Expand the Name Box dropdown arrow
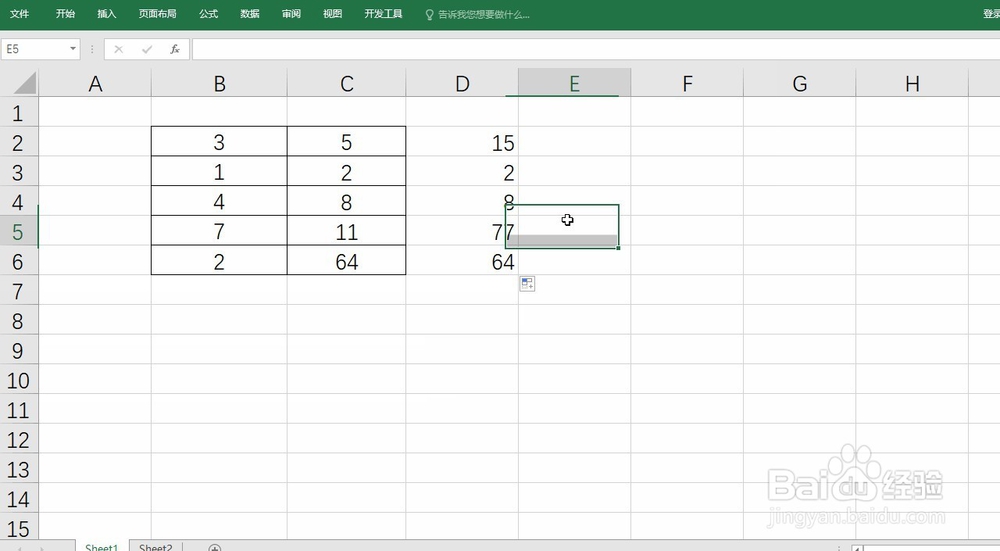The width and height of the screenshot is (1000, 551). click(x=73, y=49)
